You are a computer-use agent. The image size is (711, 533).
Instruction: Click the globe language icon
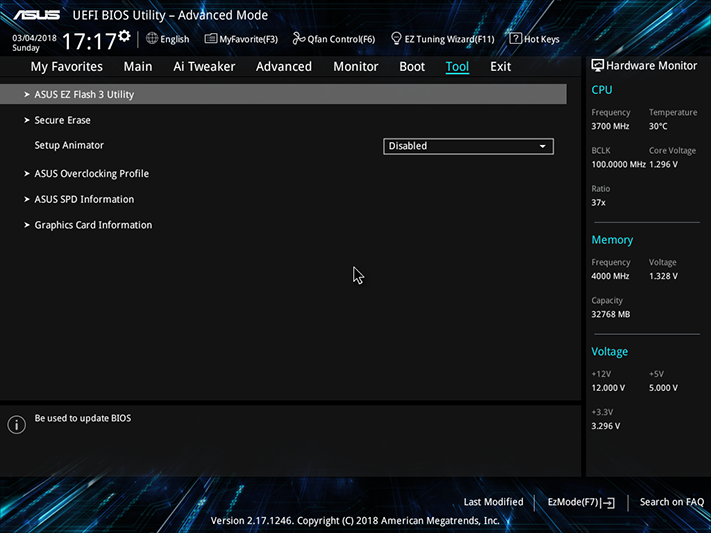click(x=152, y=39)
